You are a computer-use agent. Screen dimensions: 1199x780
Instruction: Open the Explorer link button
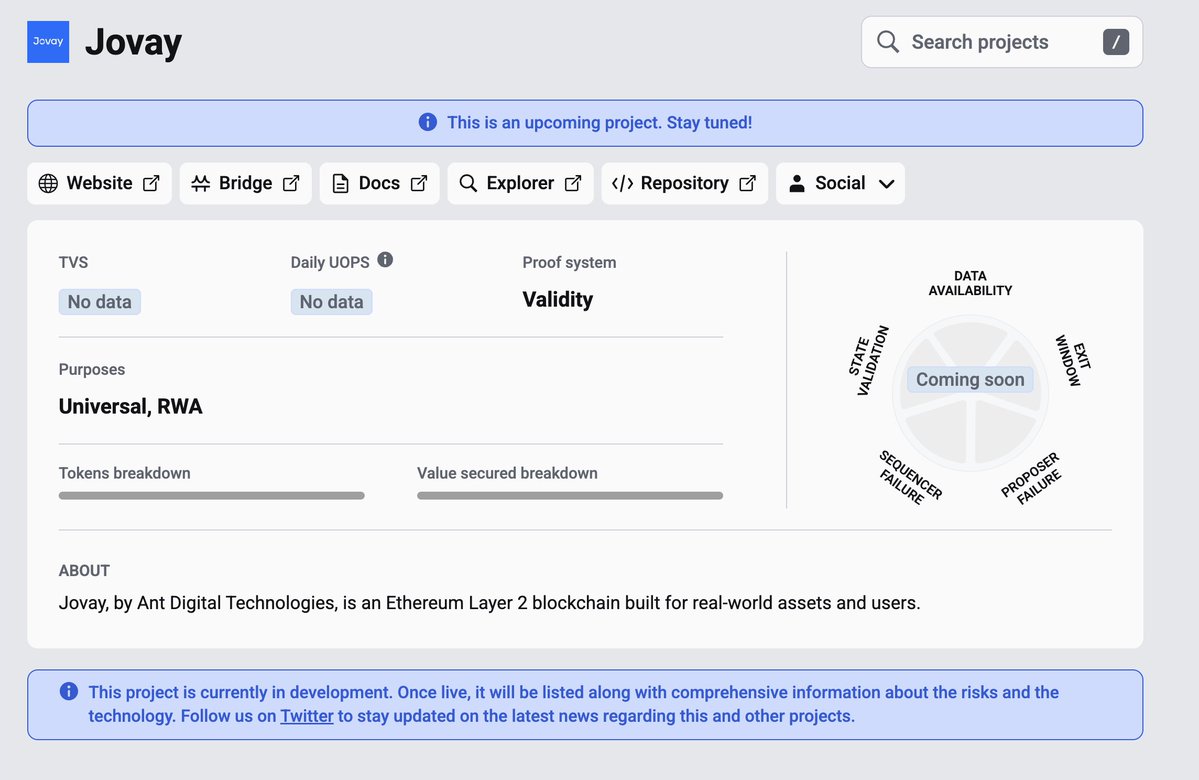(520, 184)
